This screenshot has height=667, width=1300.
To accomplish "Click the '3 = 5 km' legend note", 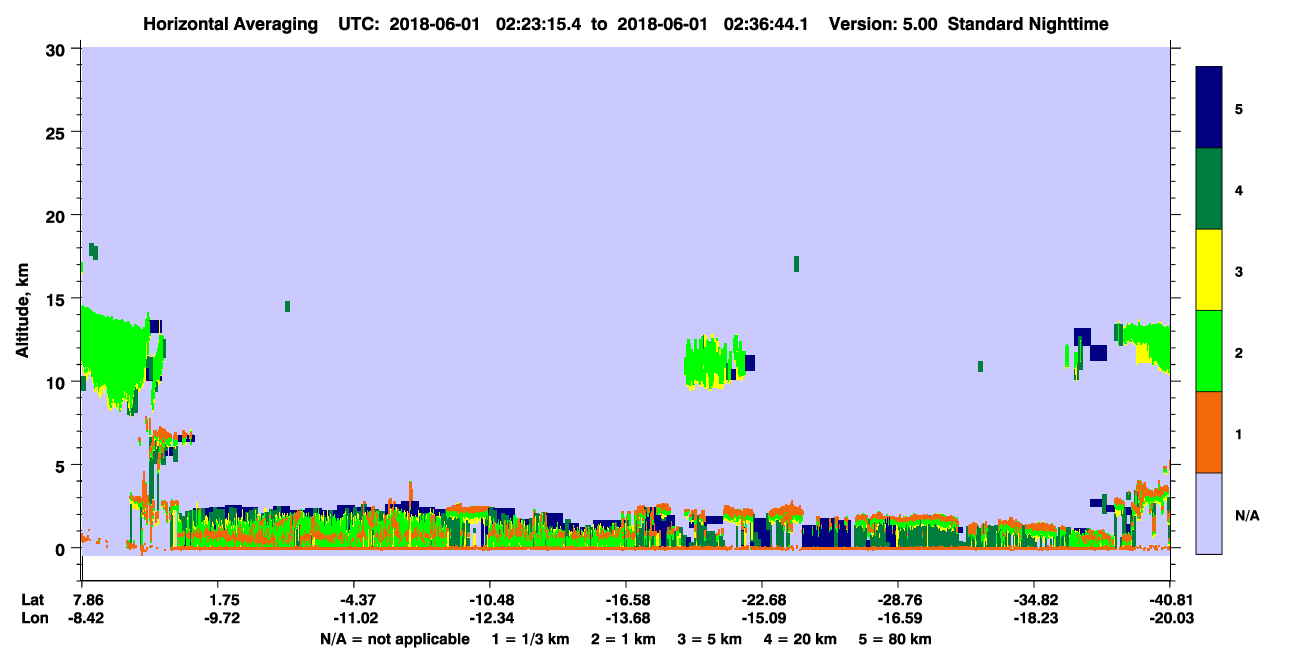I will [x=710, y=639].
